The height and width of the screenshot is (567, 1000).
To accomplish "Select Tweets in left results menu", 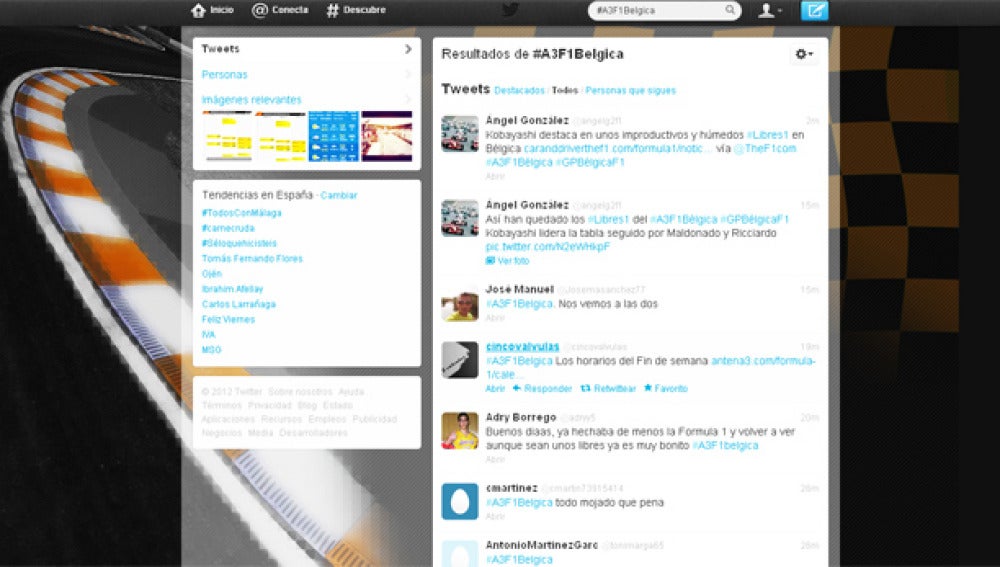I will pos(221,48).
